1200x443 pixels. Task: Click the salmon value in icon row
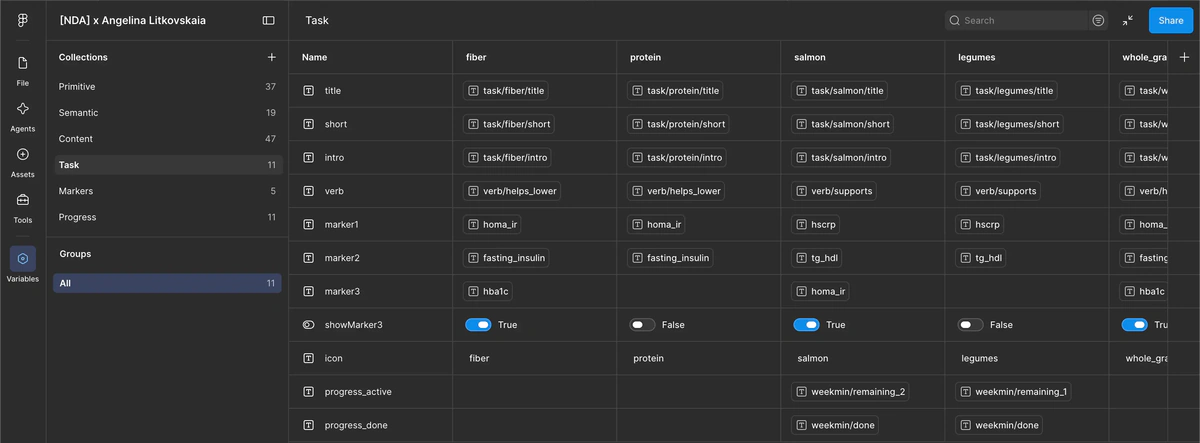[813, 358]
